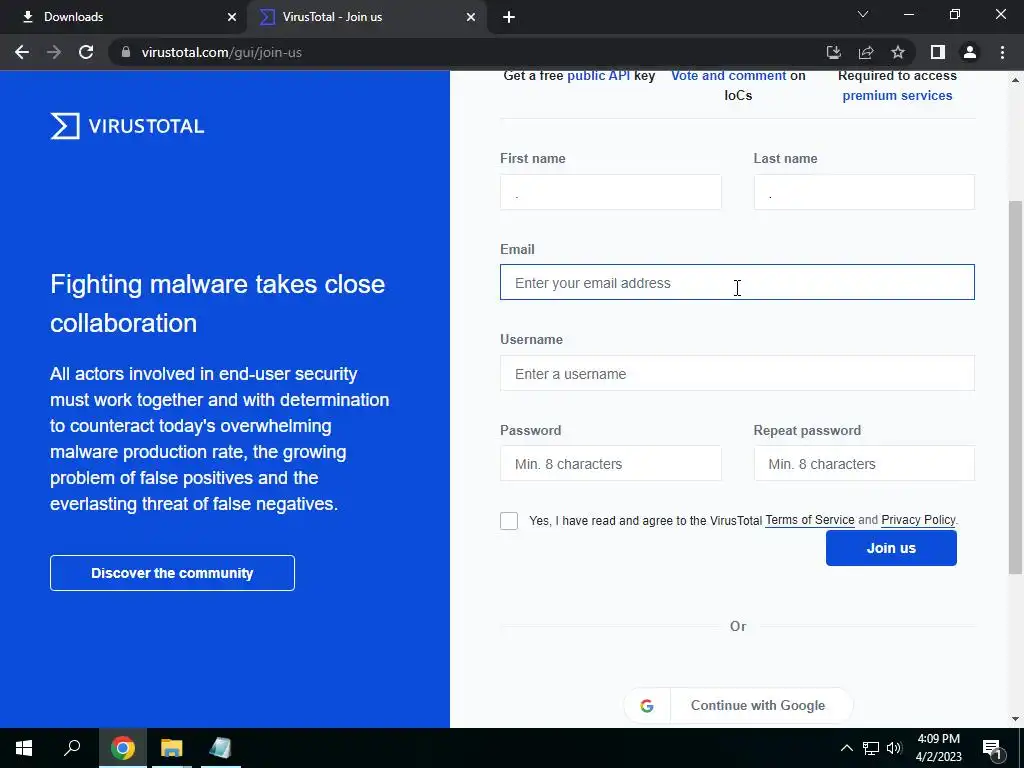This screenshot has height=768, width=1024.
Task: Show hidden system tray icons
Action: click(x=846, y=748)
